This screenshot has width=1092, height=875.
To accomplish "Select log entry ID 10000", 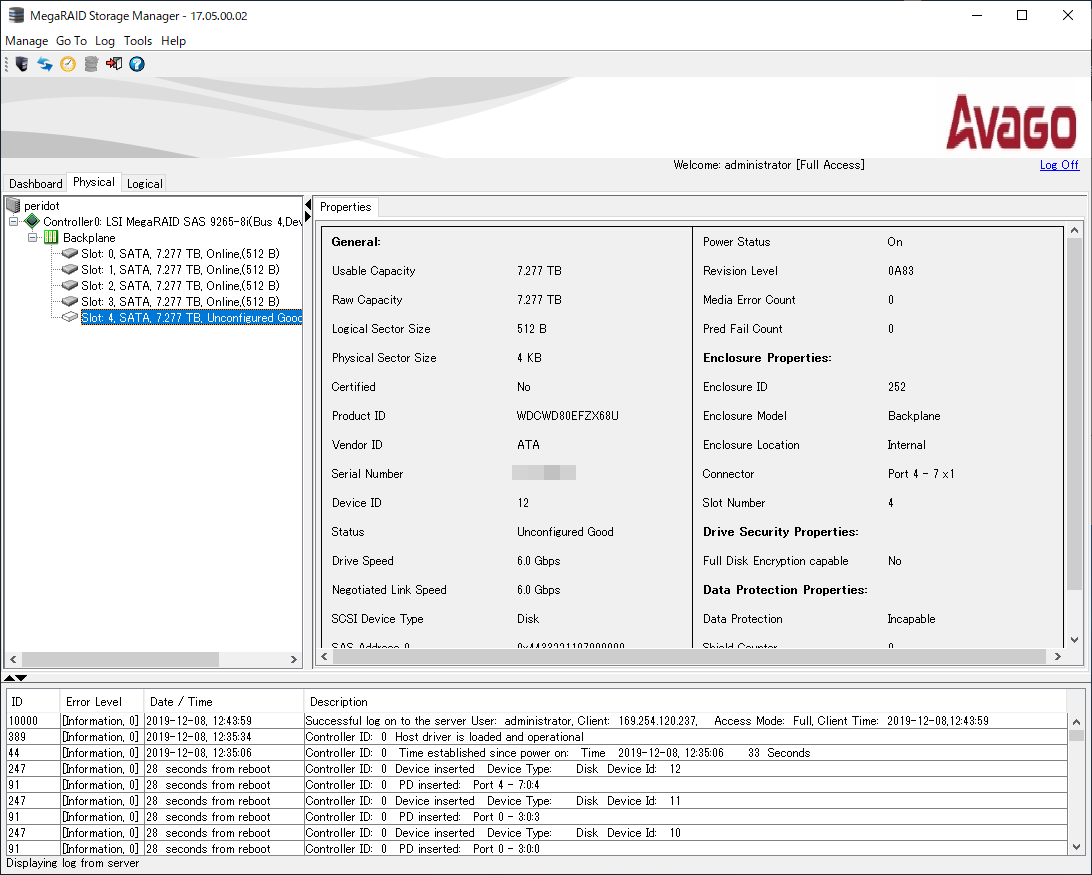I will click(x=537, y=720).
